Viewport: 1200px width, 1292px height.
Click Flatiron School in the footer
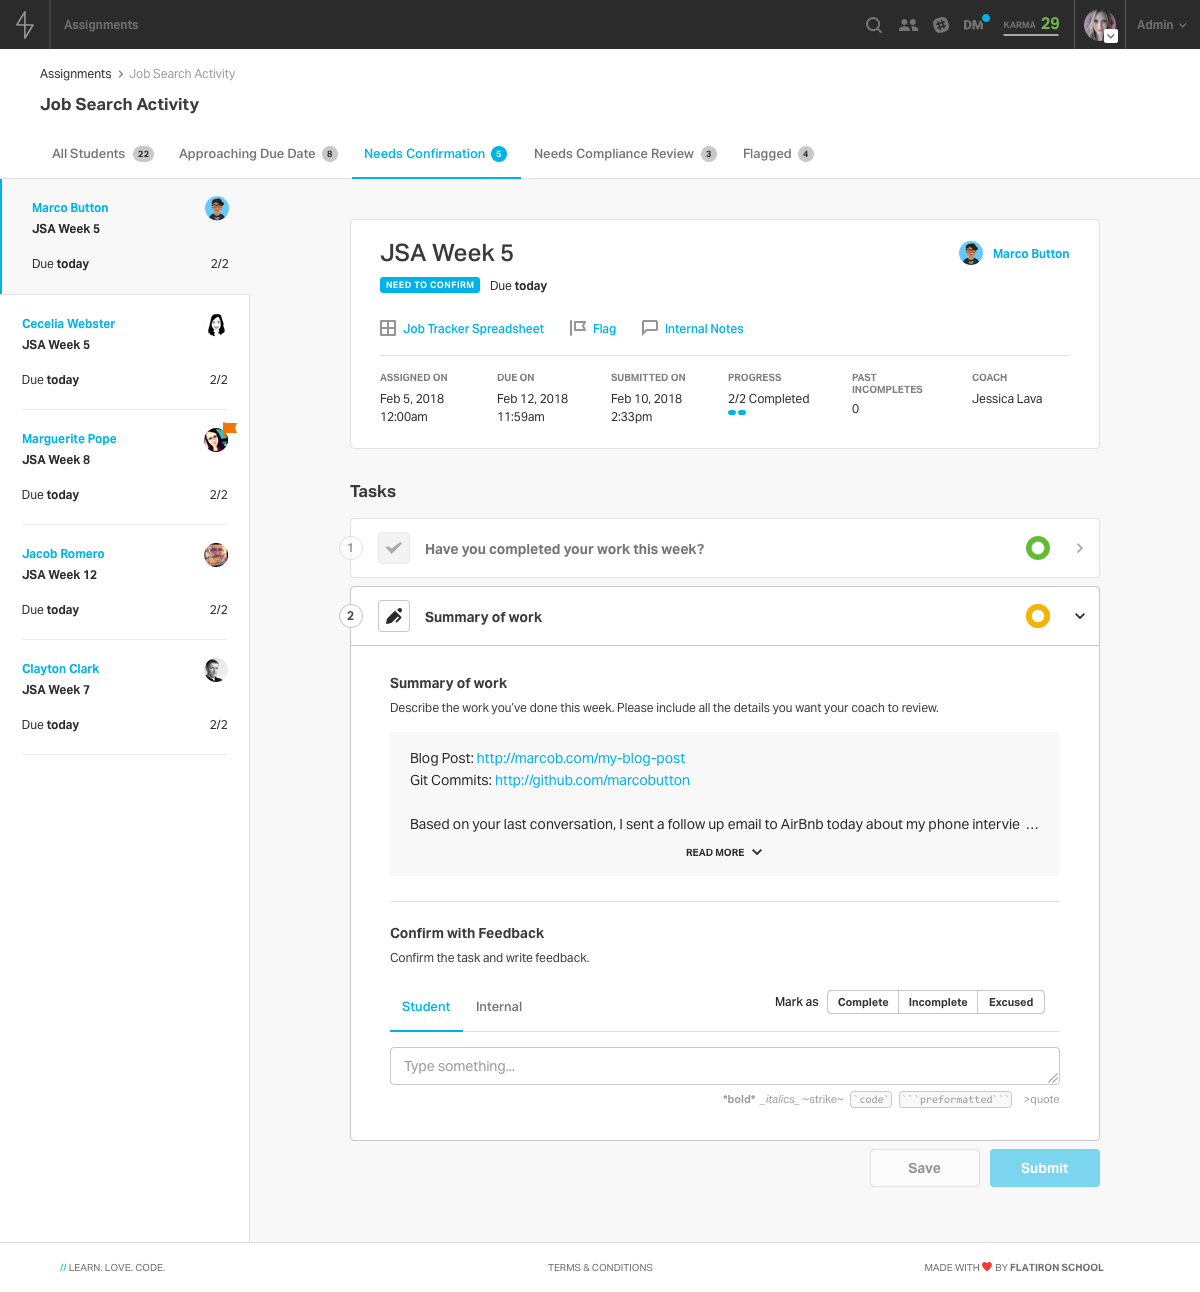pos(1057,1268)
